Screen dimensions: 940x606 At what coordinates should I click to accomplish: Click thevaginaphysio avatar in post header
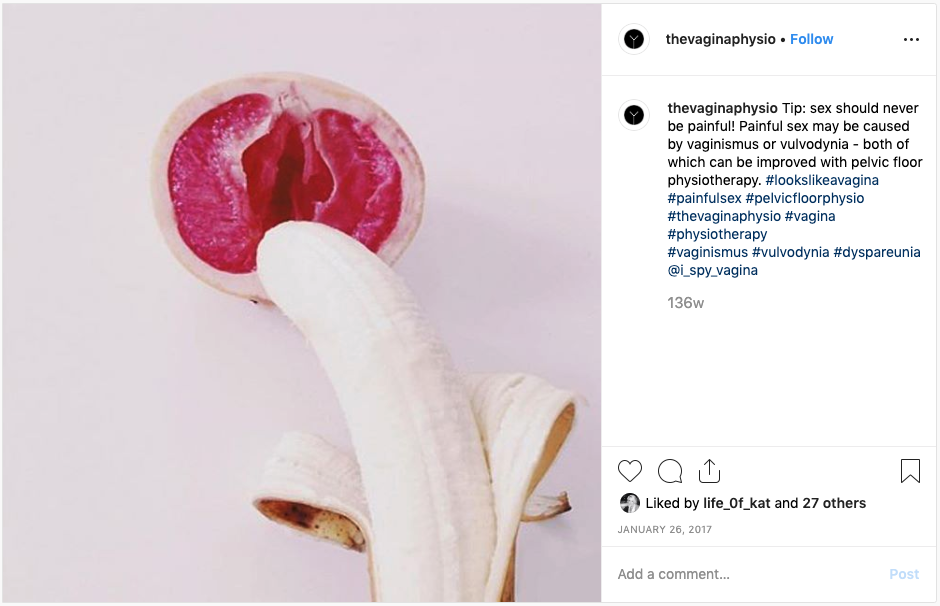click(634, 40)
